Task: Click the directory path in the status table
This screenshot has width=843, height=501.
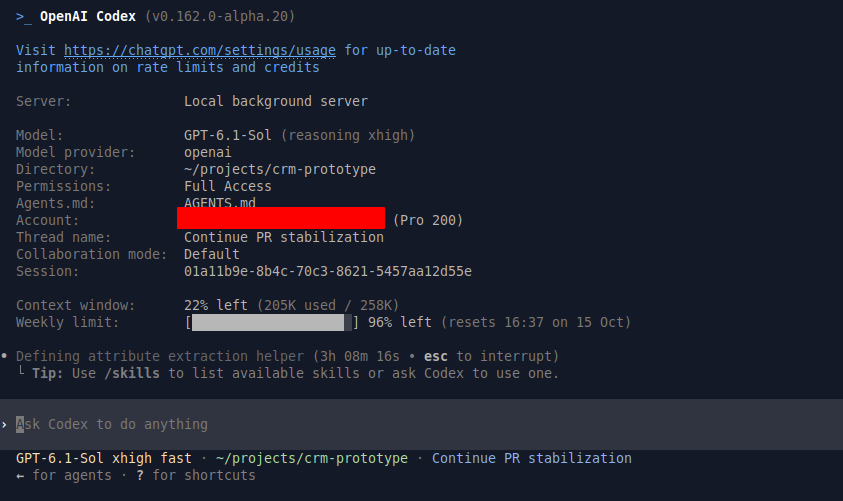Action: [280, 169]
